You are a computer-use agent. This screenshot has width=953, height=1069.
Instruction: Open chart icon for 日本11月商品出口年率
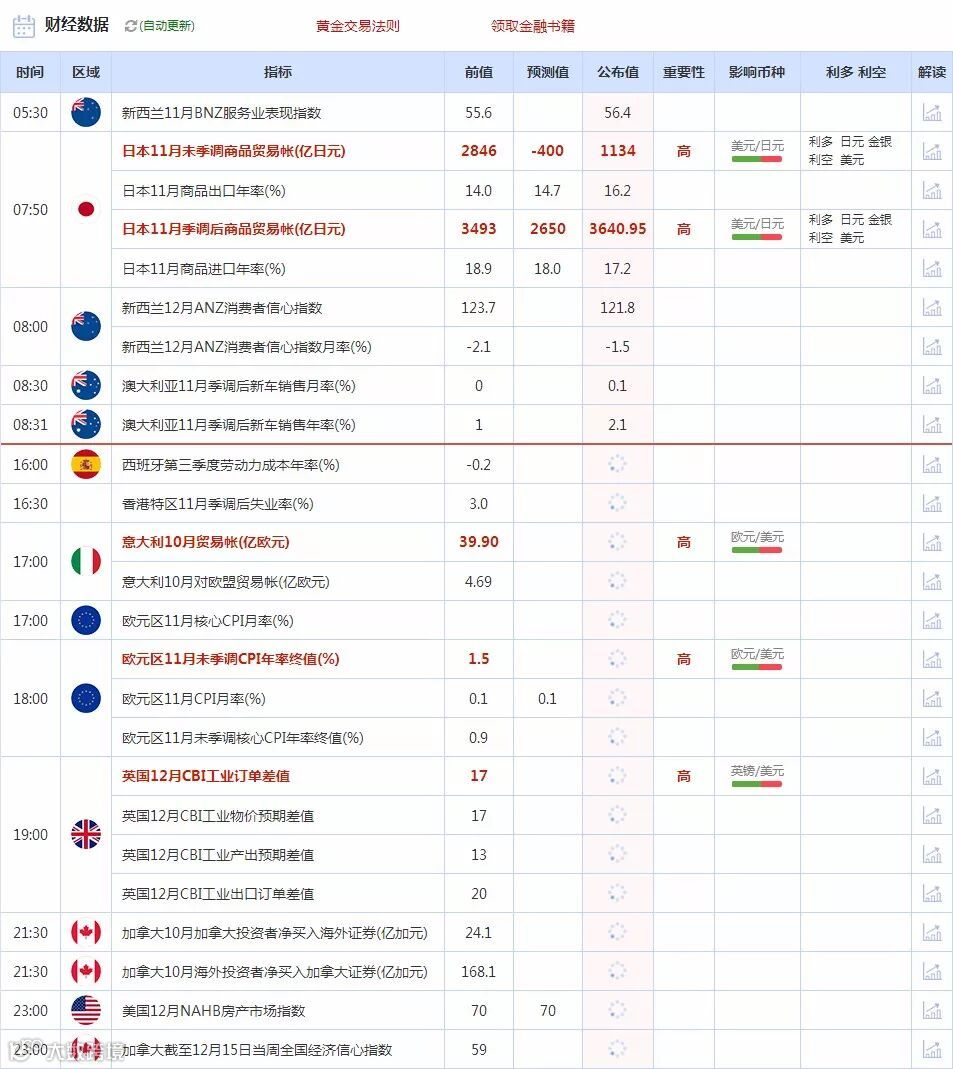click(932, 190)
